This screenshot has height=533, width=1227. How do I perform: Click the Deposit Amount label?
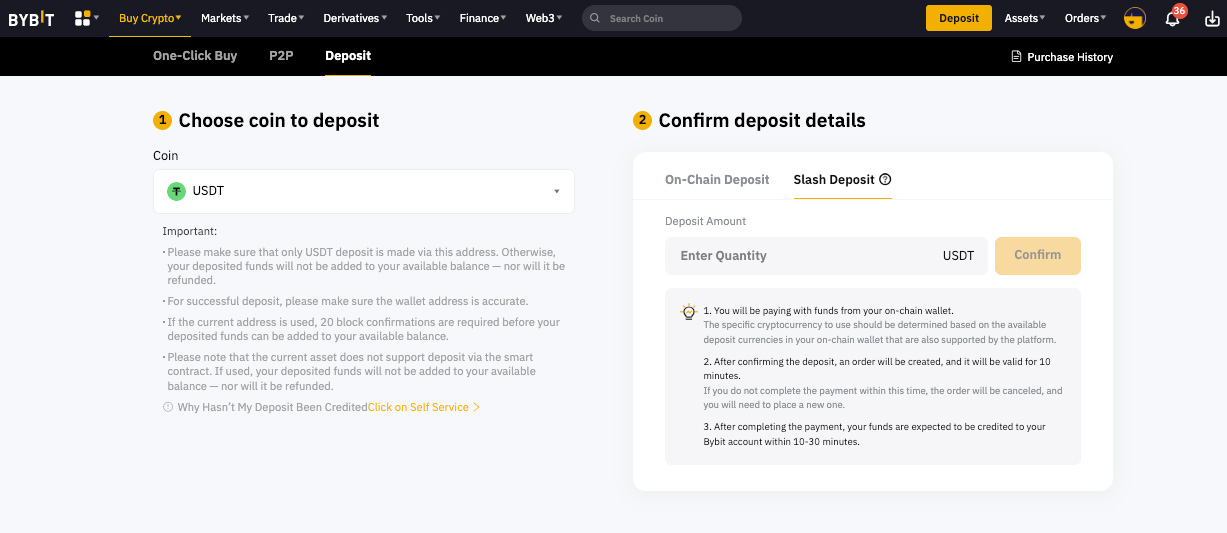pos(706,221)
